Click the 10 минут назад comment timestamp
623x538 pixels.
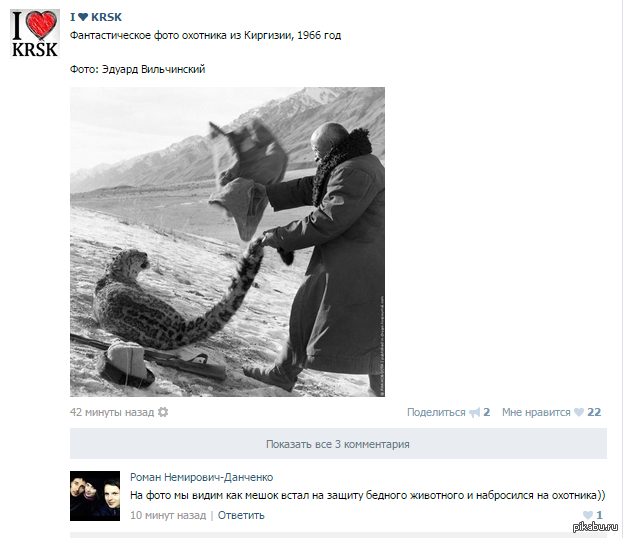click(x=168, y=515)
